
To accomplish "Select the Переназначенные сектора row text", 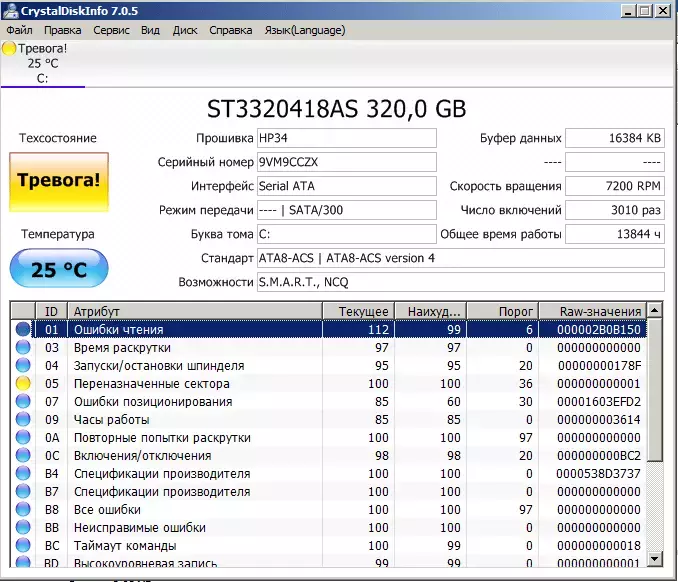I will pos(152,384).
